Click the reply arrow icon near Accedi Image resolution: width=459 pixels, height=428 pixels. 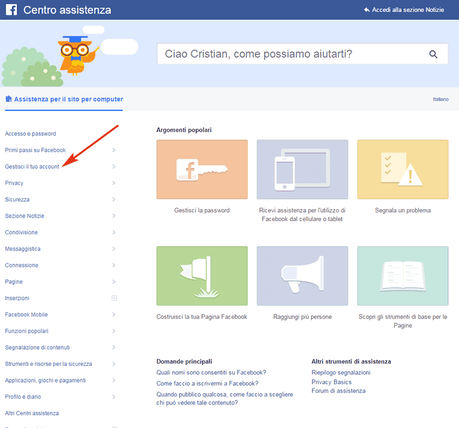coord(367,10)
